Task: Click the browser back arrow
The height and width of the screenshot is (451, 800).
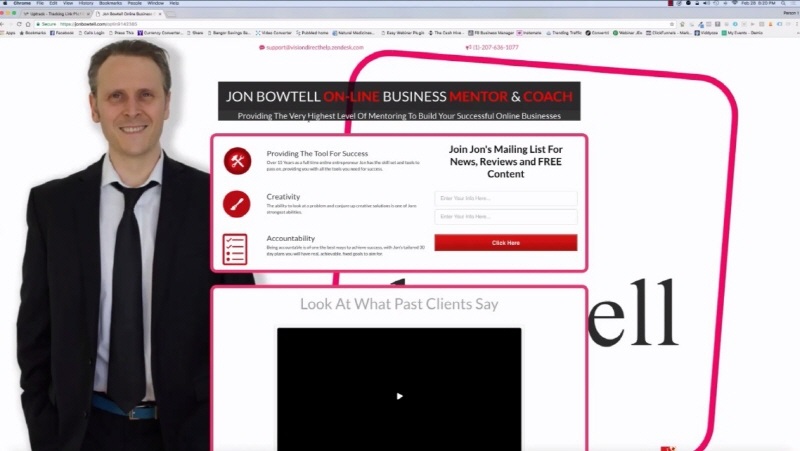Action: click(x=3, y=24)
